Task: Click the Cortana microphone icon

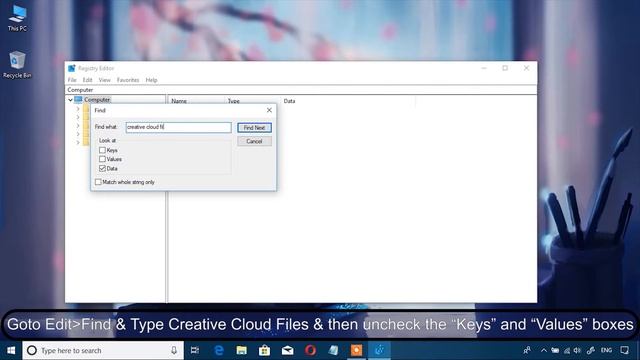Action: pyautogui.click(x=174, y=350)
